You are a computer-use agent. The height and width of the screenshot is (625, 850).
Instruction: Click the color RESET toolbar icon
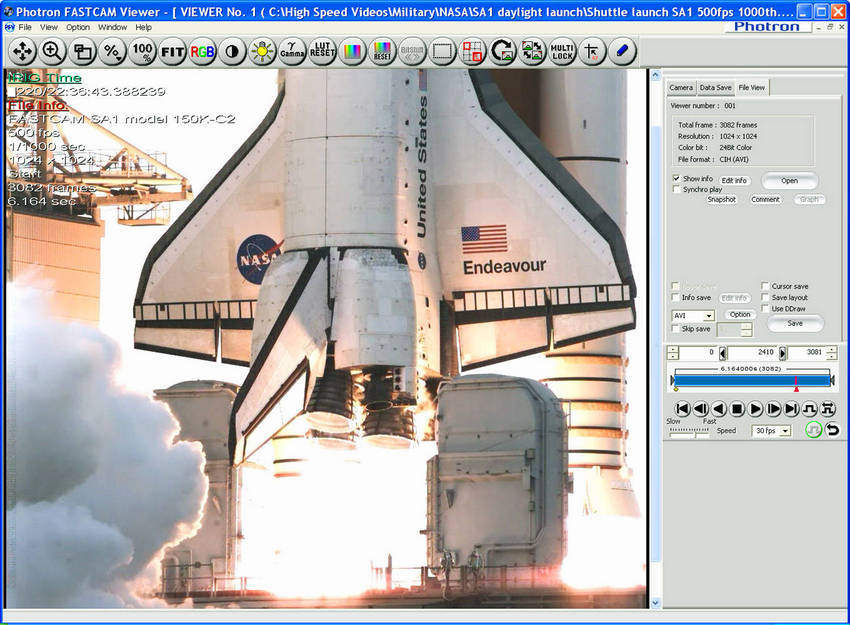(x=382, y=52)
